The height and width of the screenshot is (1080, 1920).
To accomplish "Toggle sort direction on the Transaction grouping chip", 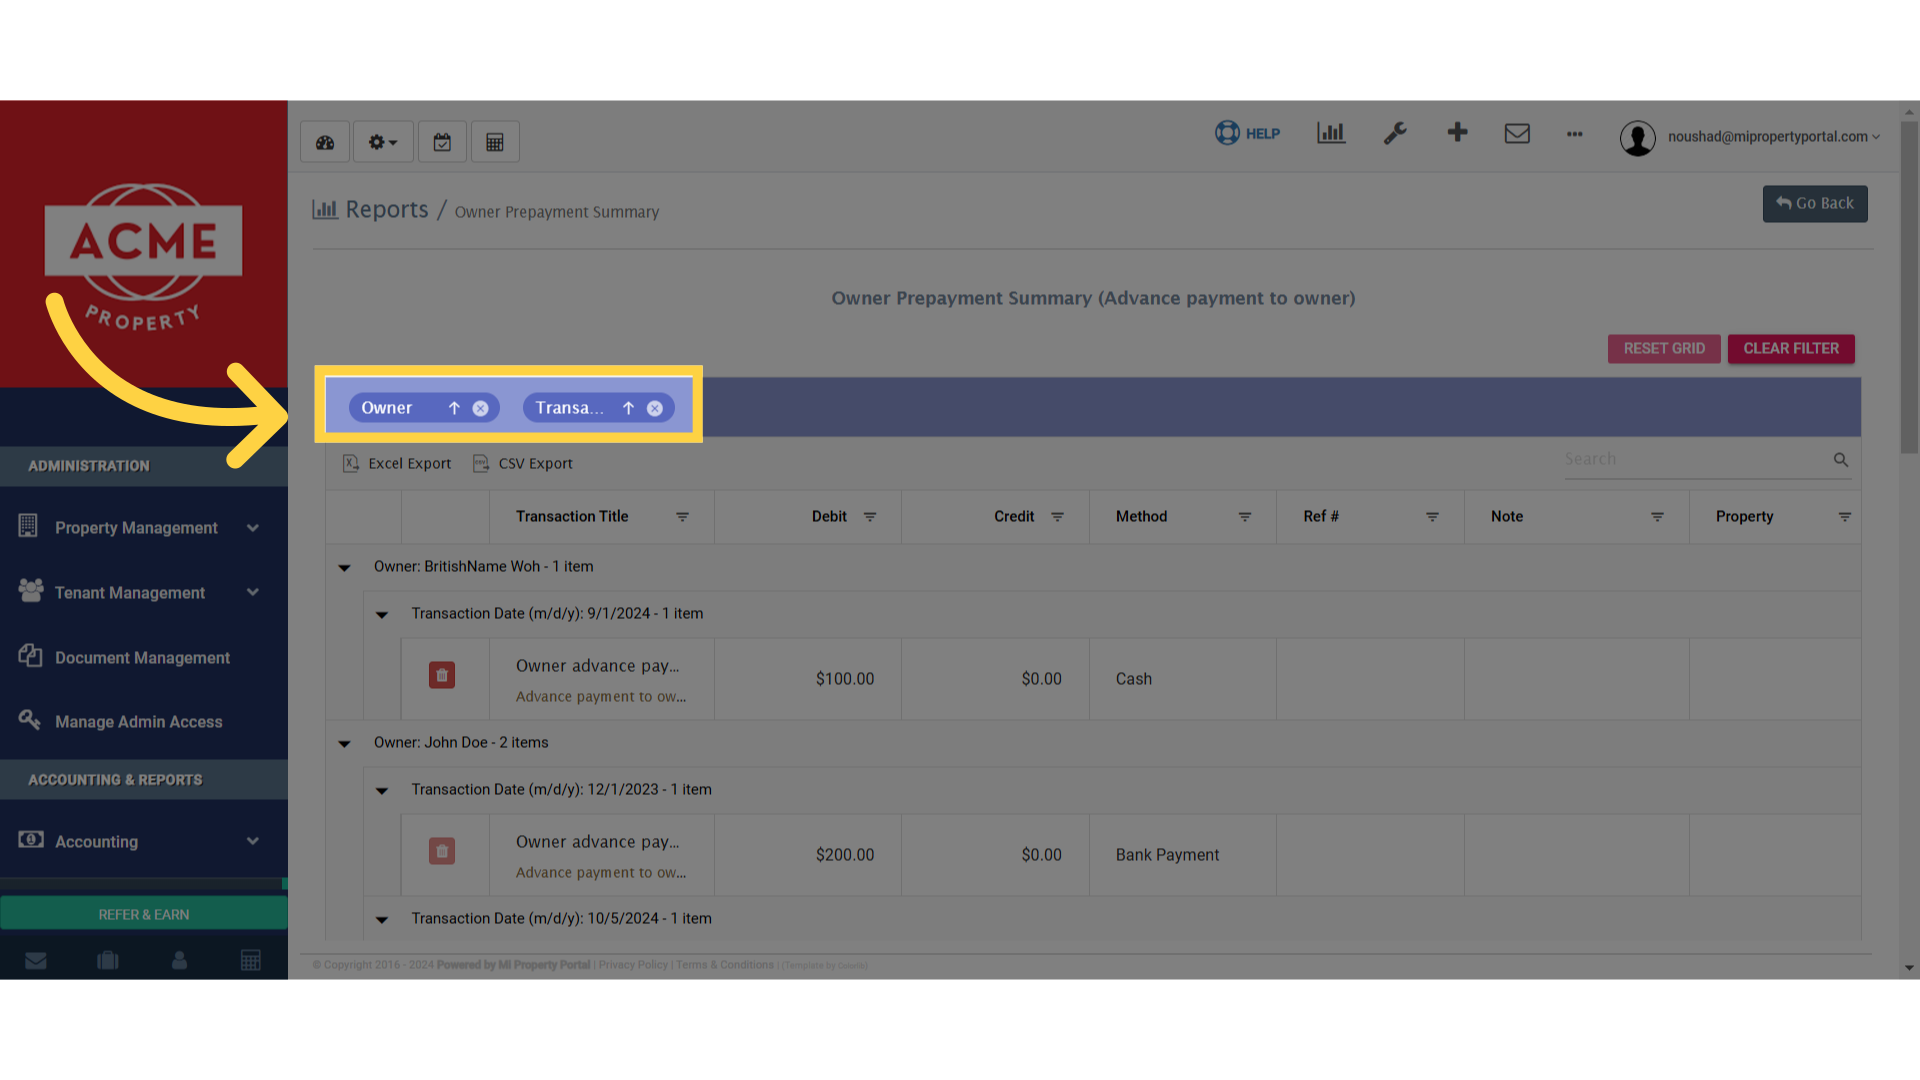I will [x=628, y=407].
